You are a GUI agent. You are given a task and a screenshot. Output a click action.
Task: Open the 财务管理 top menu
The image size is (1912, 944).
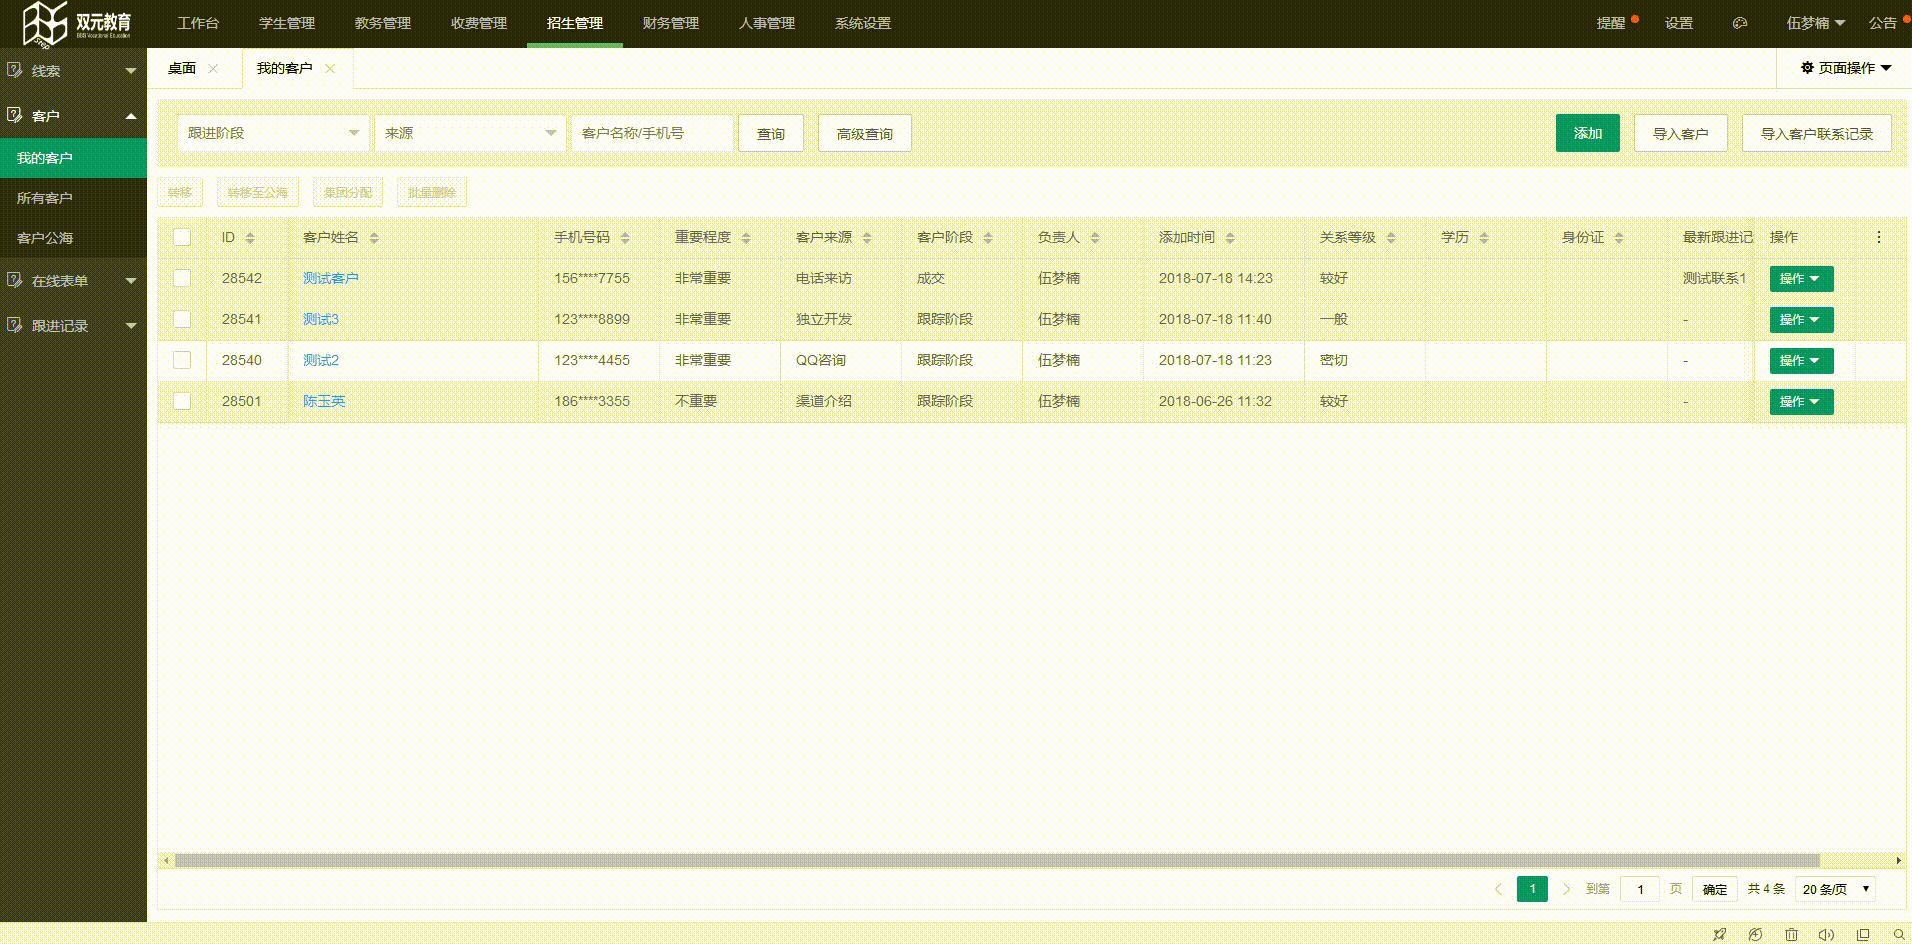point(670,23)
